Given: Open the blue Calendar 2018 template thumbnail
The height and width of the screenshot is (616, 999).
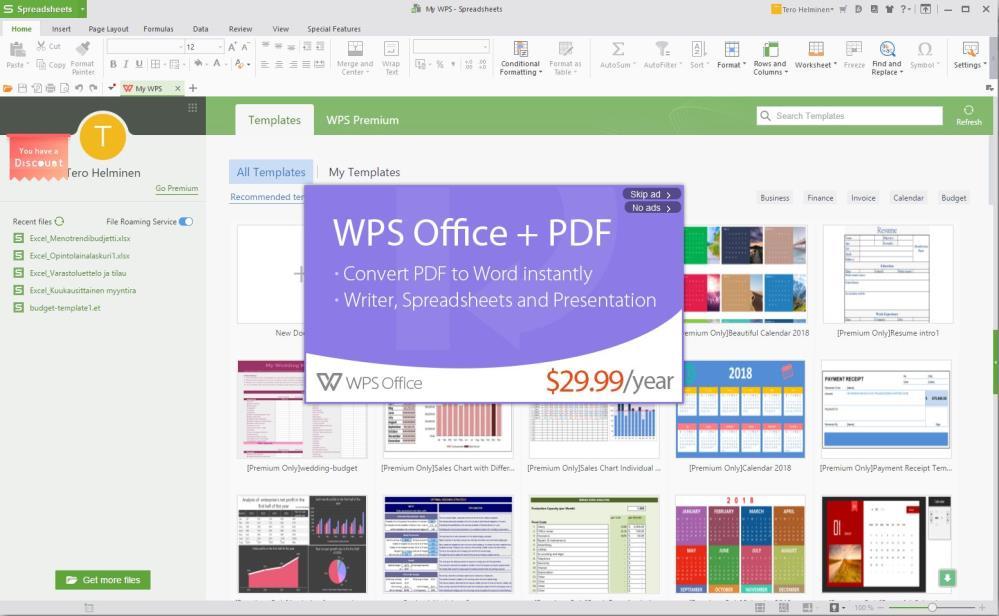Looking at the screenshot, I should [740, 409].
